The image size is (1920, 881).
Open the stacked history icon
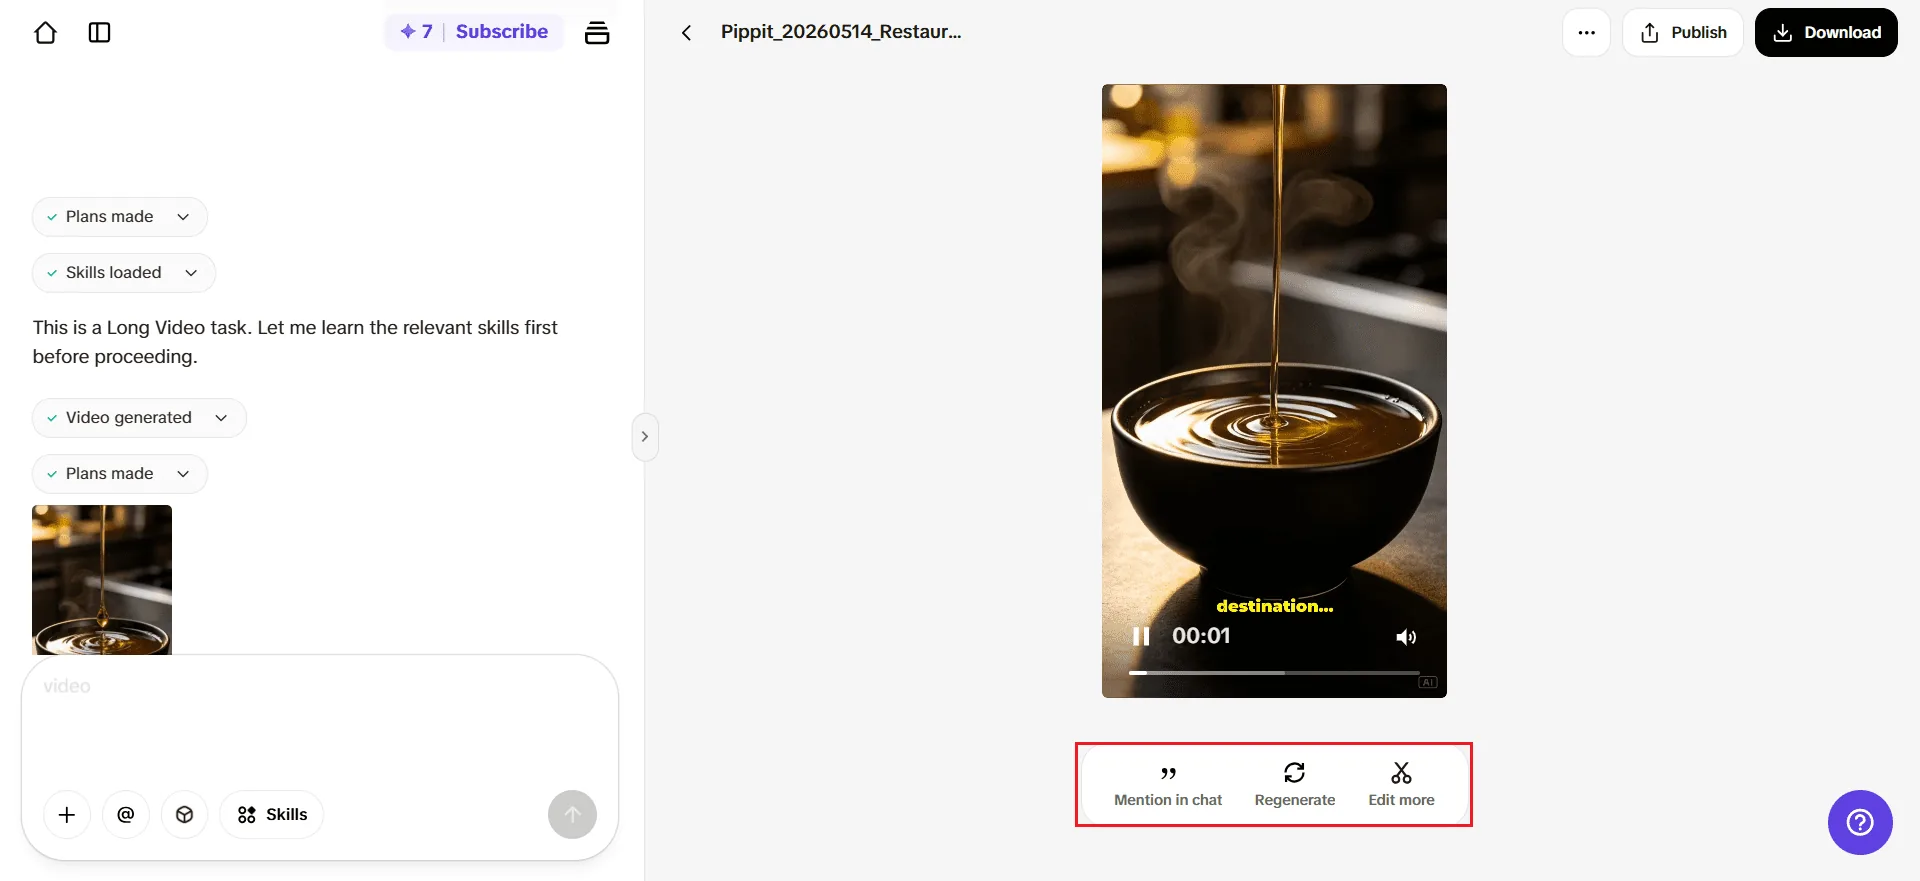pyautogui.click(x=597, y=32)
